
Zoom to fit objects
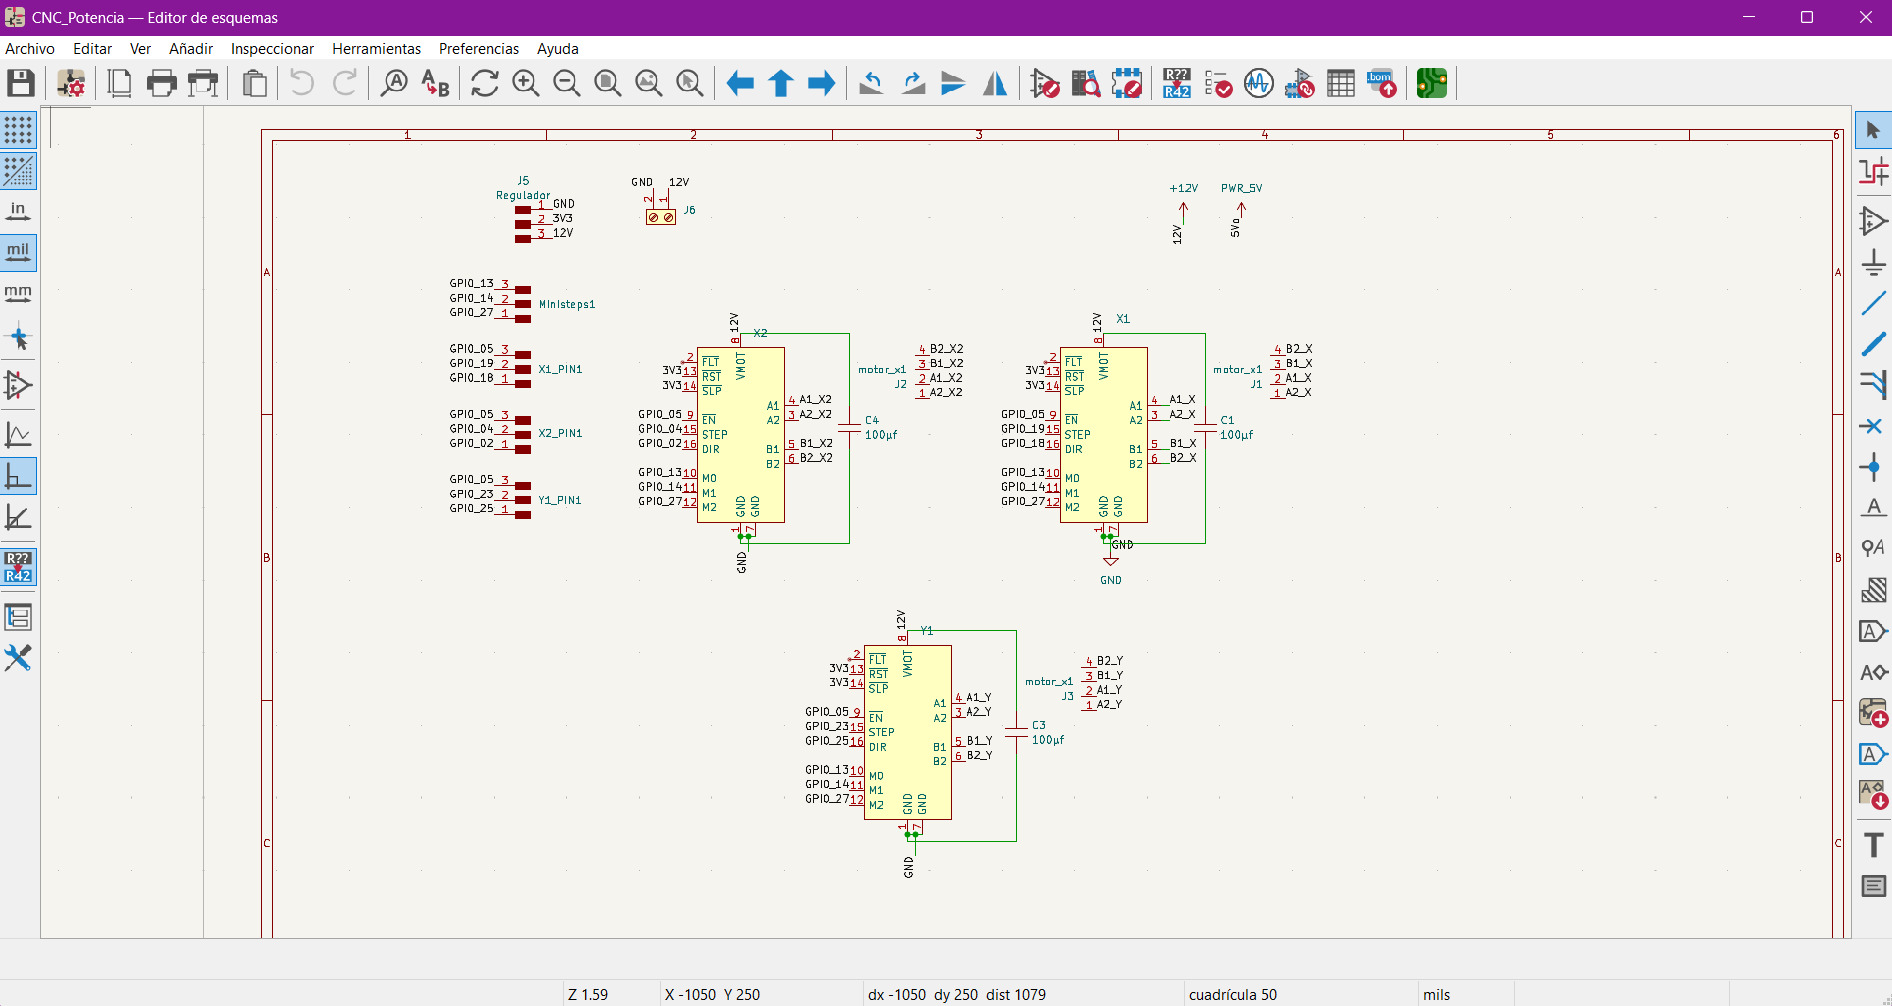[649, 83]
